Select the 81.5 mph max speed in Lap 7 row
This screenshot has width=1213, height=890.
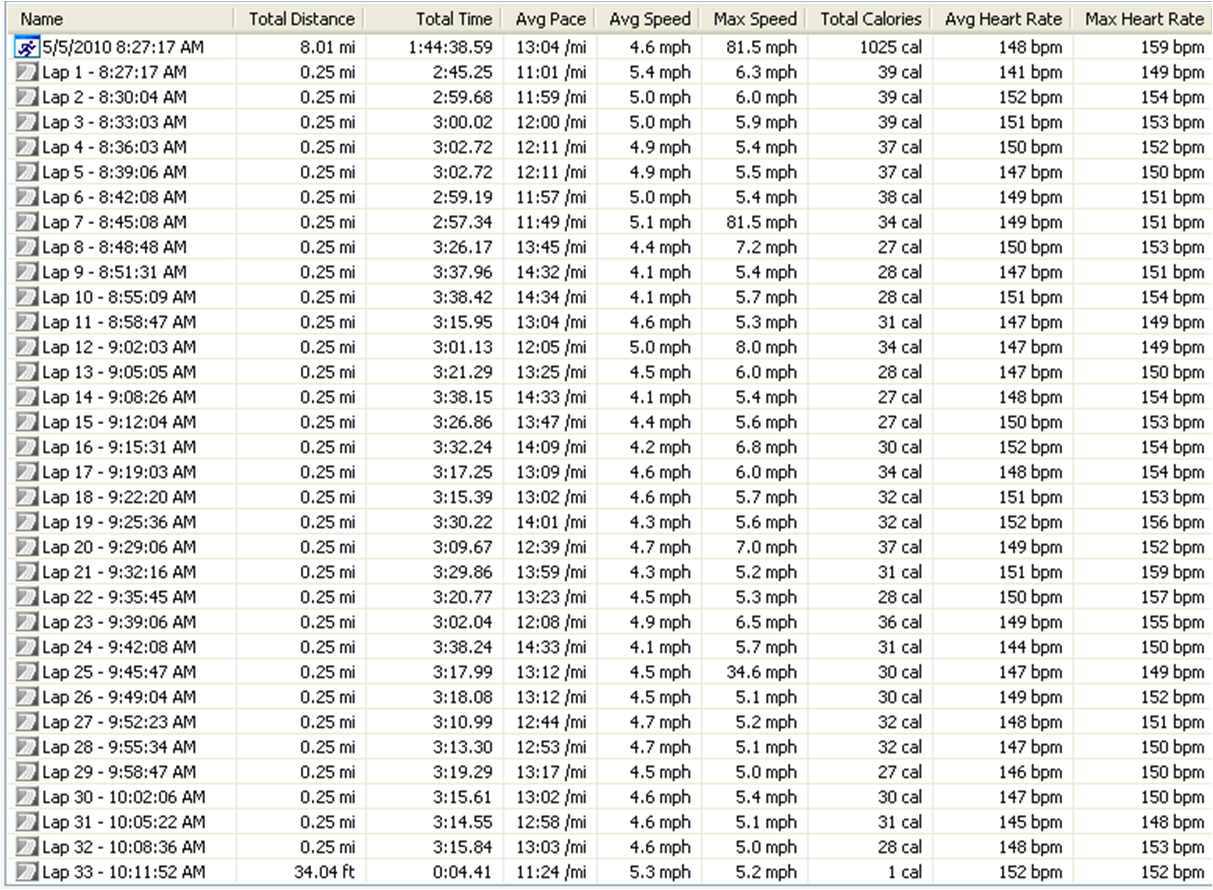763,222
